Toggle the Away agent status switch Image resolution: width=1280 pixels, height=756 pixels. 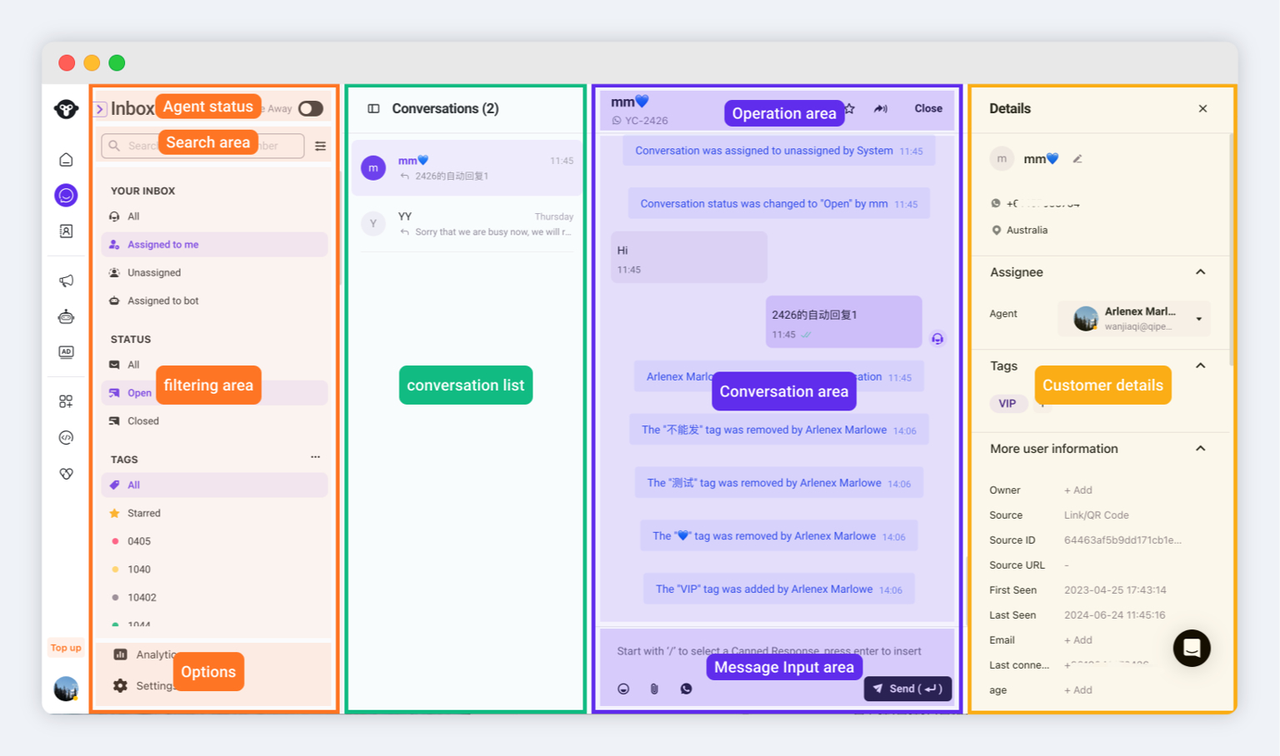[x=310, y=109]
